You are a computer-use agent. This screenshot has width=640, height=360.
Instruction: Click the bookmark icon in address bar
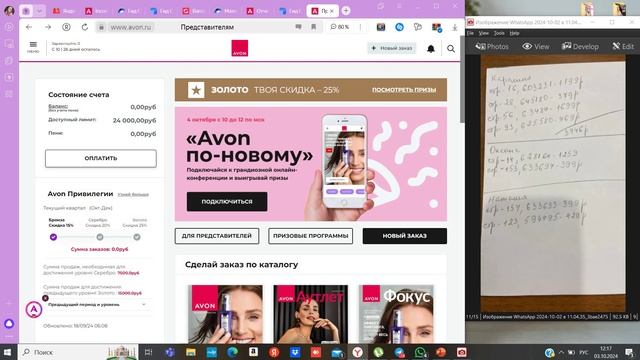click(x=313, y=27)
